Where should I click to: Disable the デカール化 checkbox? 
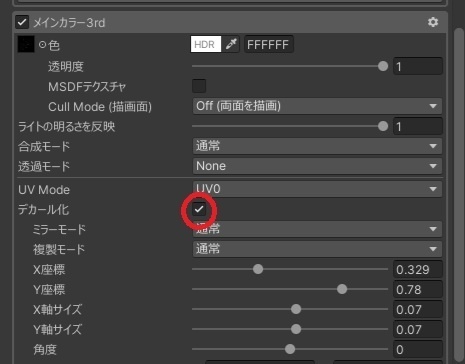click(x=199, y=209)
